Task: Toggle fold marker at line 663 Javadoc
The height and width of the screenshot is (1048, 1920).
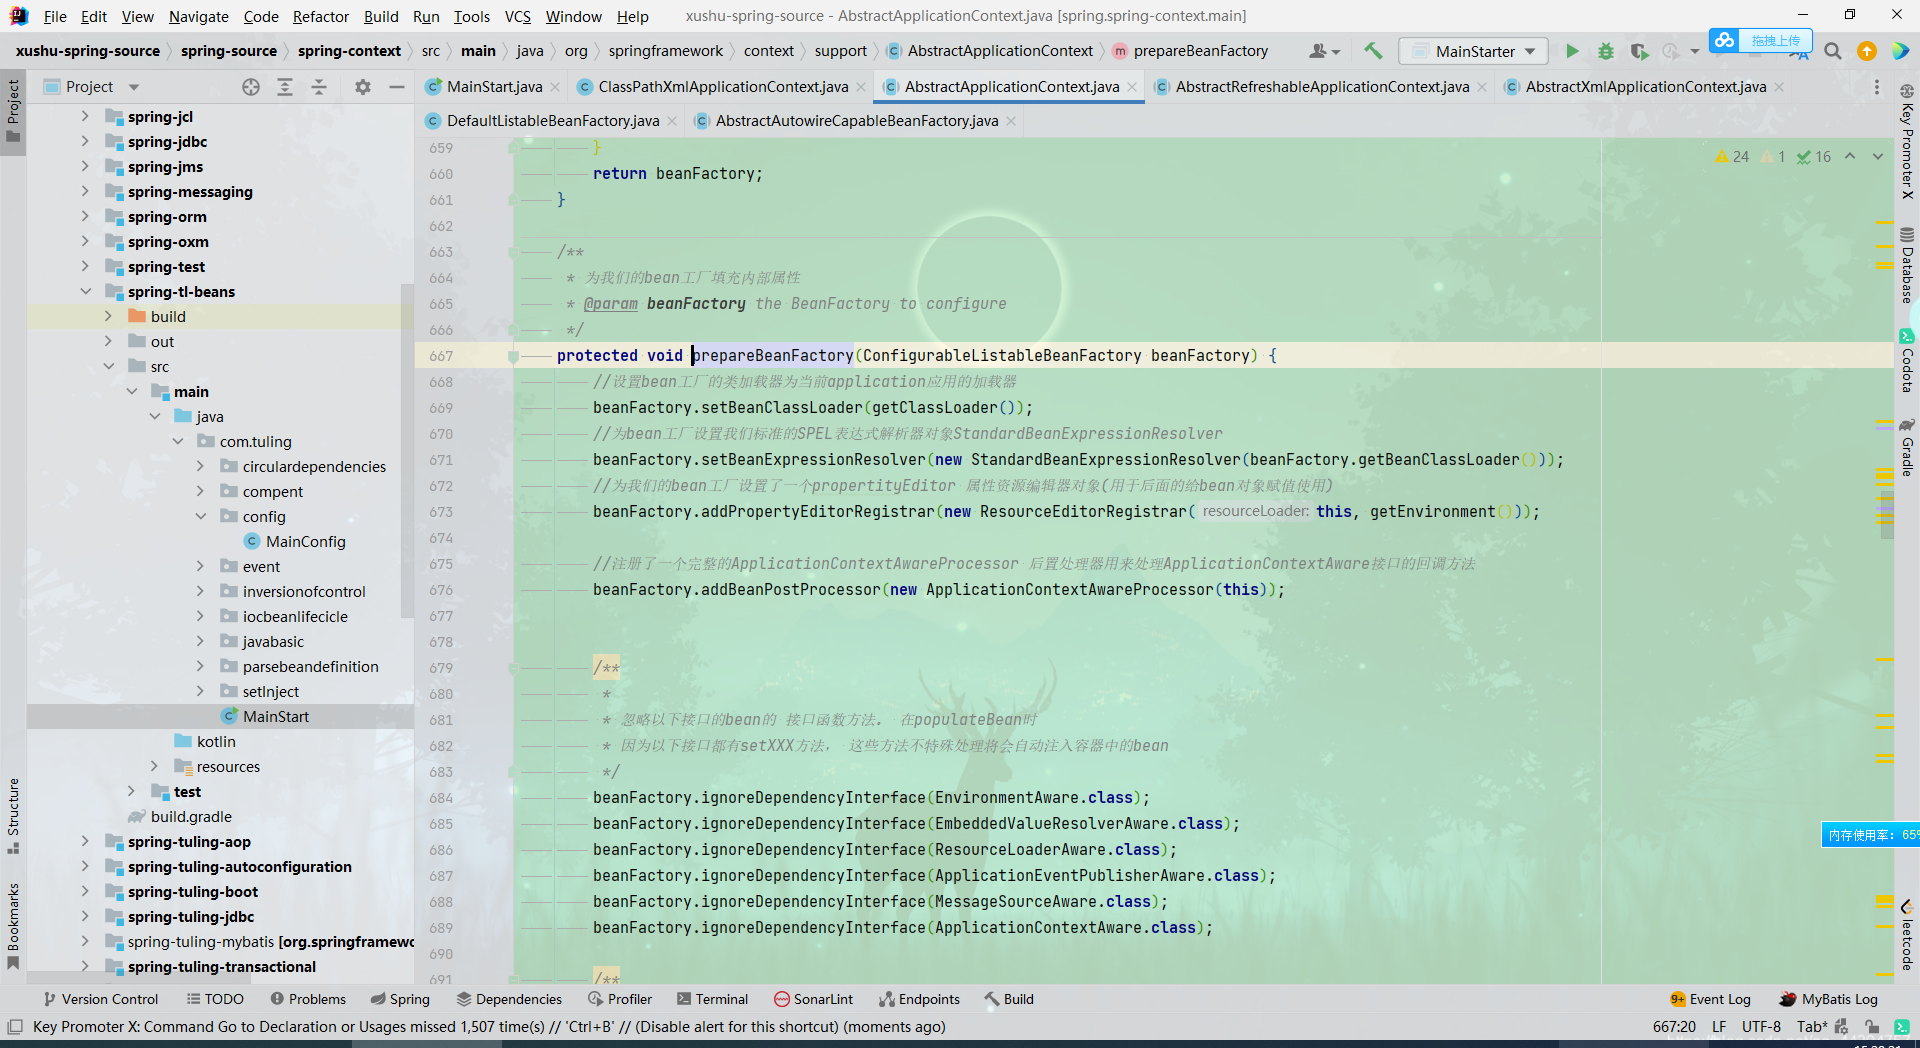Action: tap(513, 252)
